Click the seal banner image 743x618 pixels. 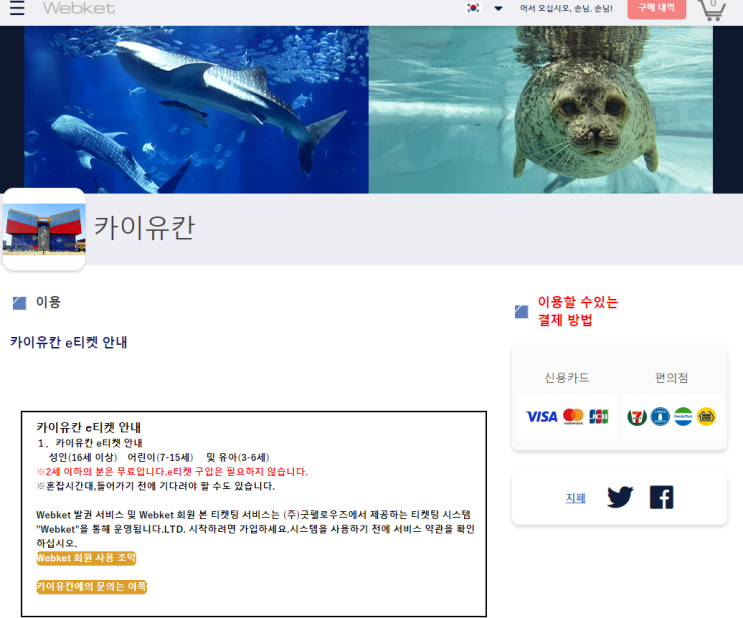[541, 109]
